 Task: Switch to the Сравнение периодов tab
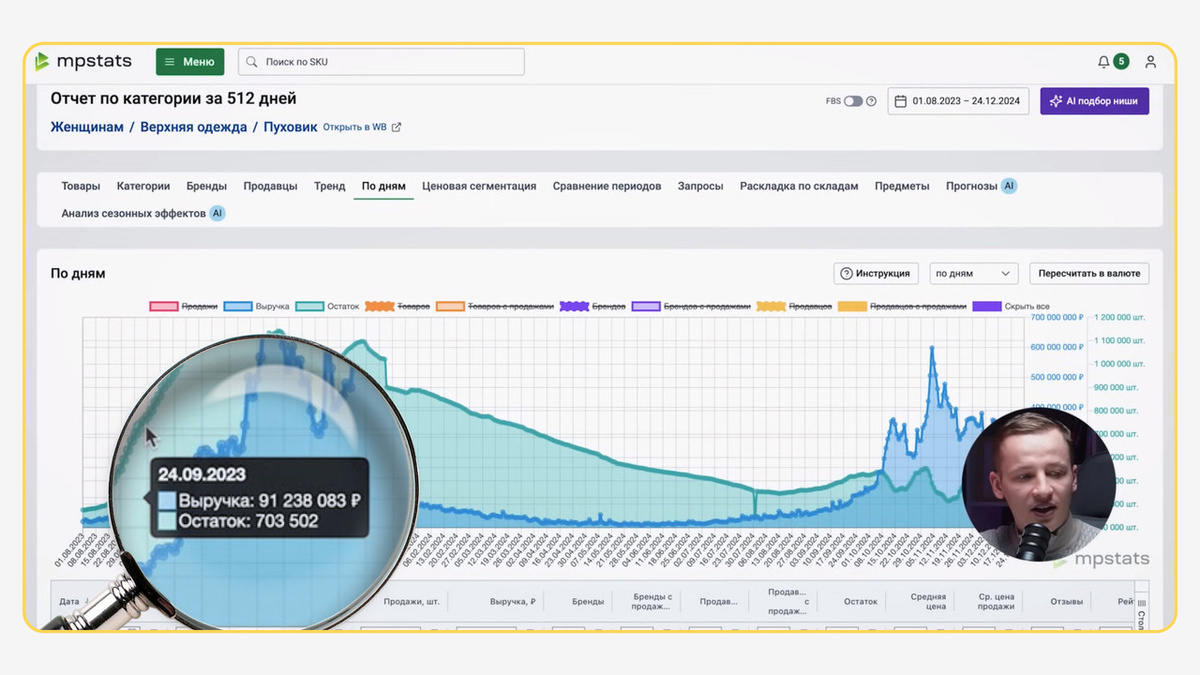click(x=607, y=186)
